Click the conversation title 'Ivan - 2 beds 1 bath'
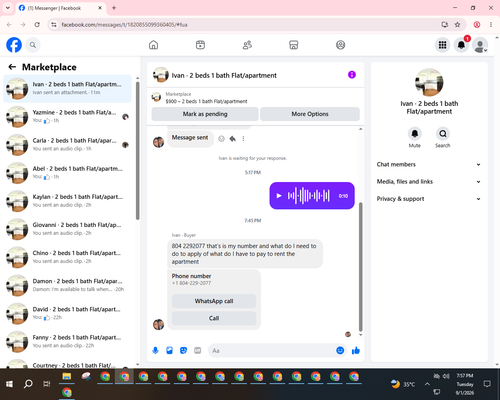This screenshot has width=500, height=400. click(224, 75)
